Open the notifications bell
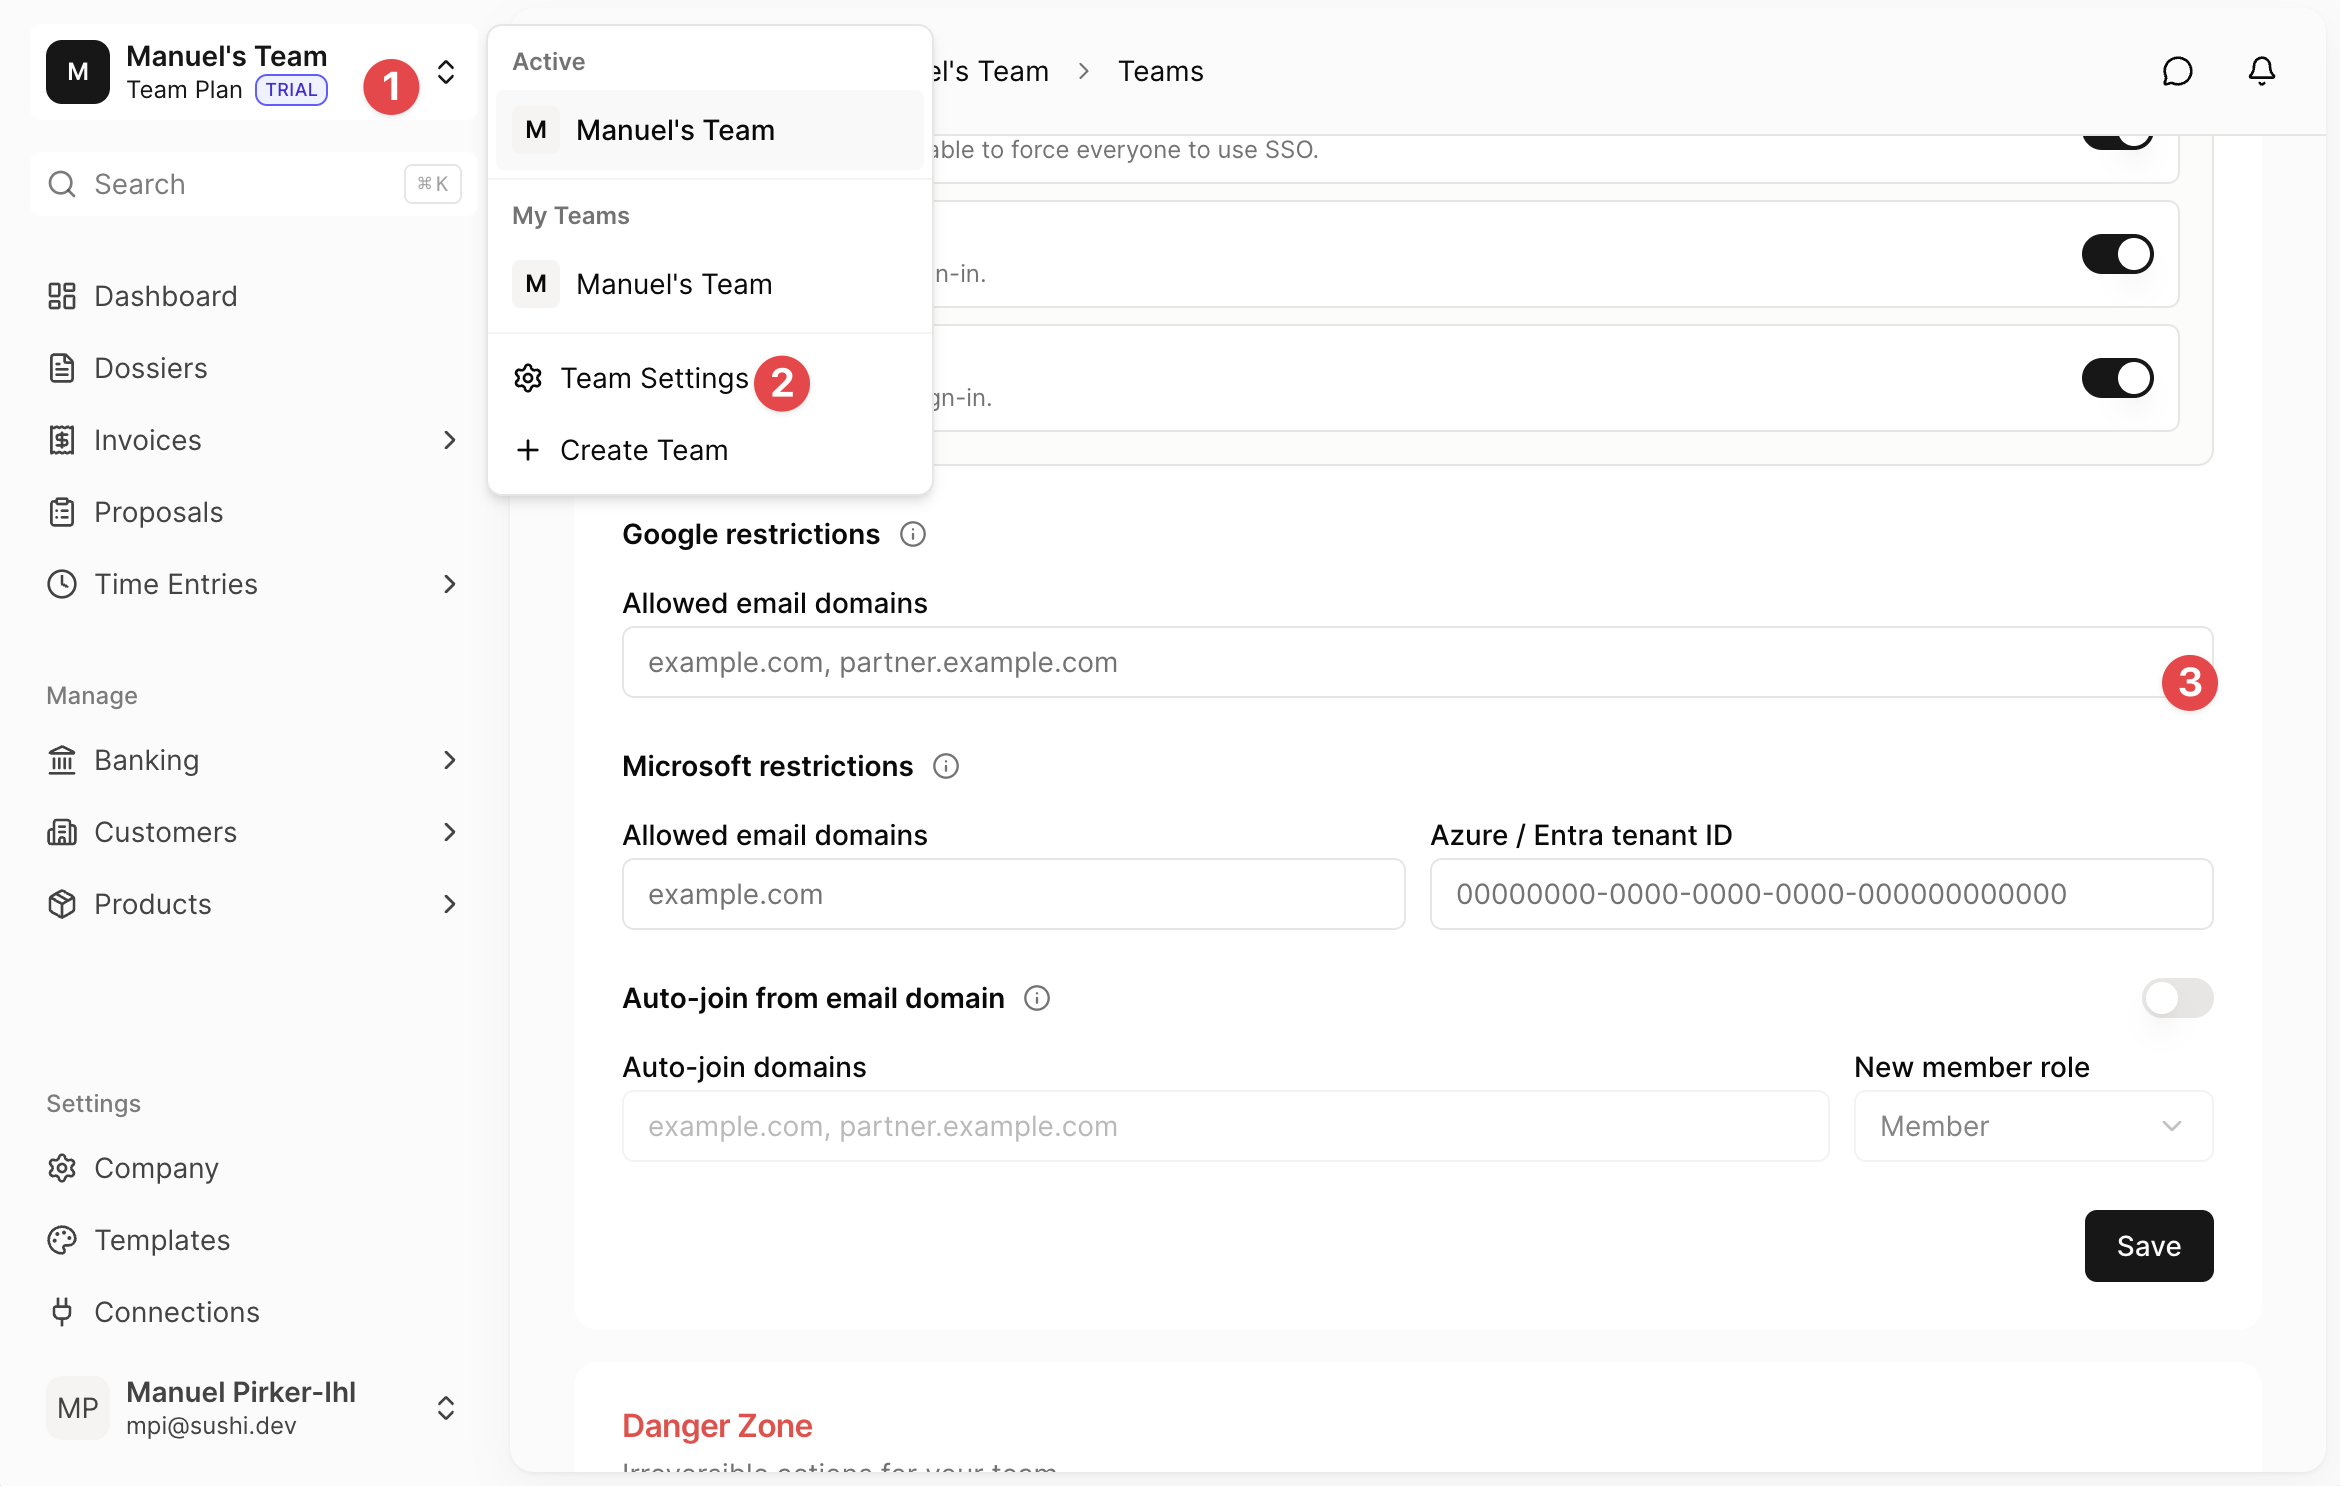The image size is (2340, 1486). pos(2262,71)
